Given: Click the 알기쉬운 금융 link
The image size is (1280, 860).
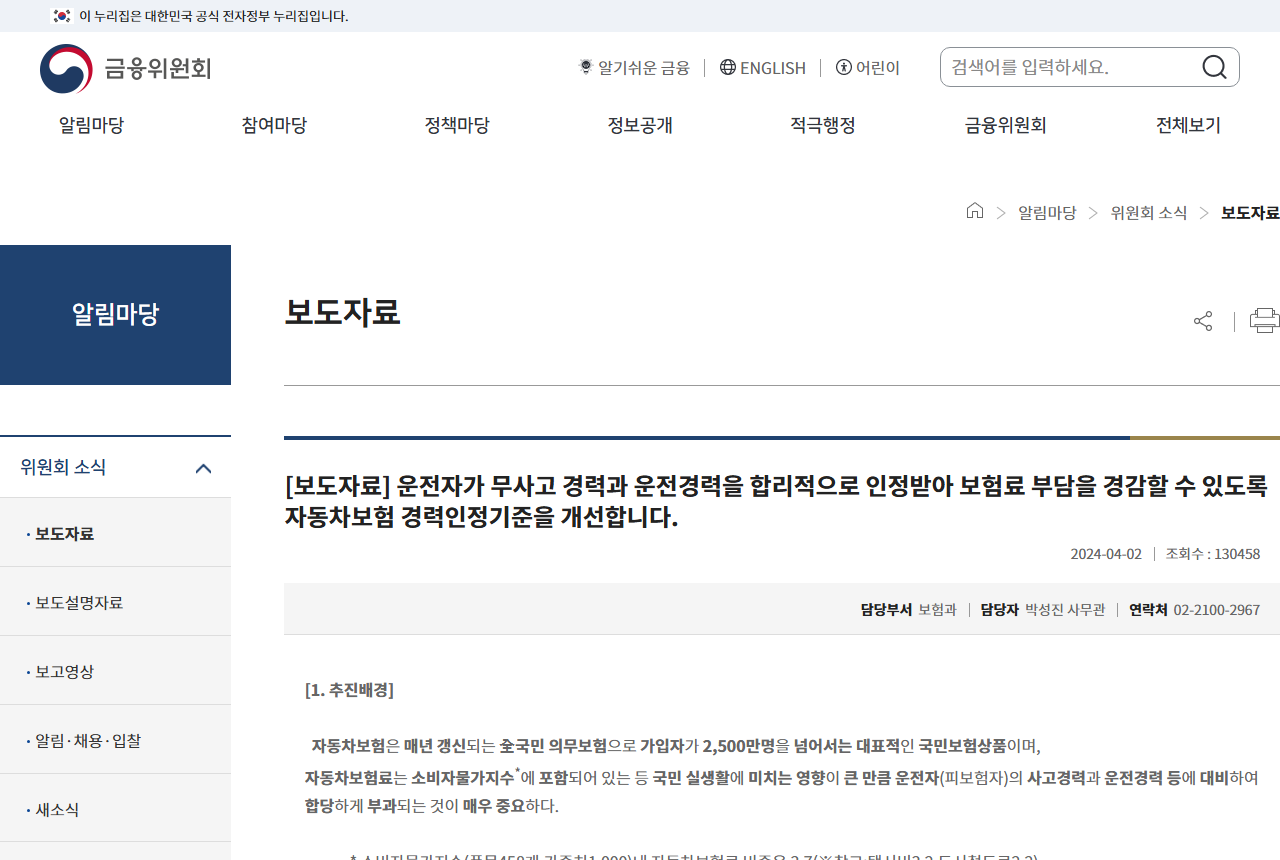Looking at the screenshot, I should (x=644, y=67).
